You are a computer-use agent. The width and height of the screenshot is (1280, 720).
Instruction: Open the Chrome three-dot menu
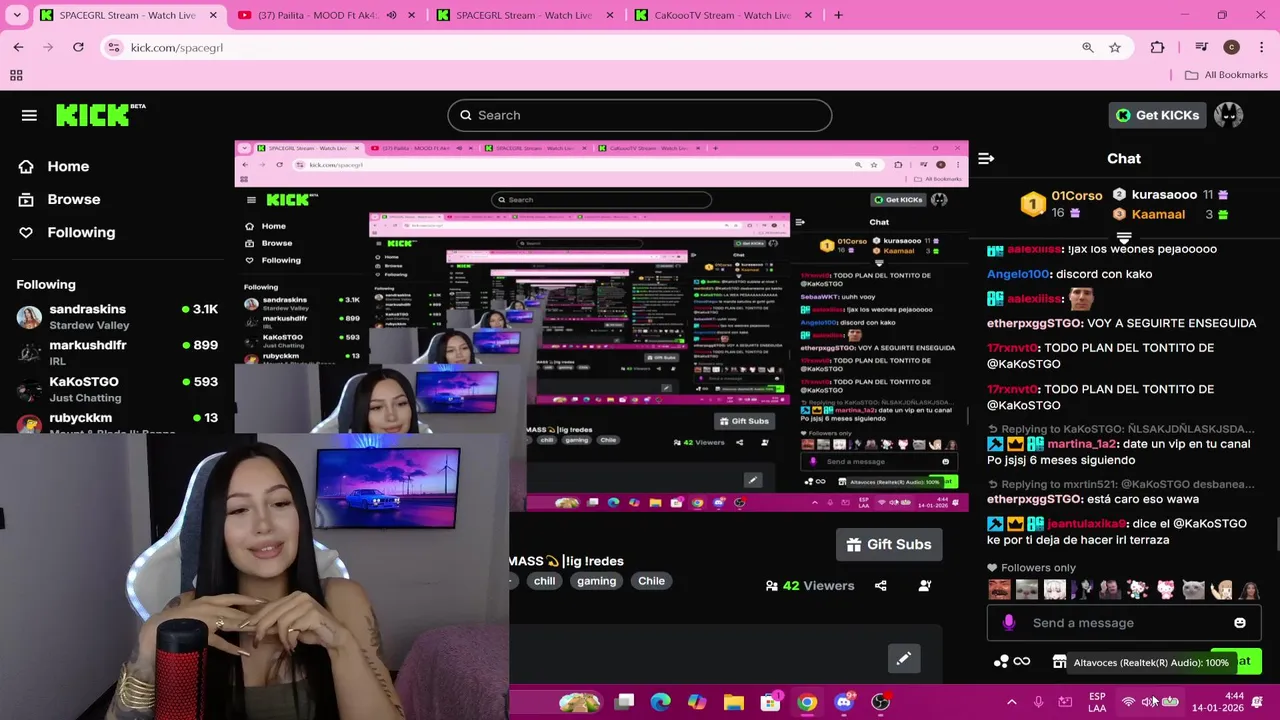pyautogui.click(x=1261, y=47)
